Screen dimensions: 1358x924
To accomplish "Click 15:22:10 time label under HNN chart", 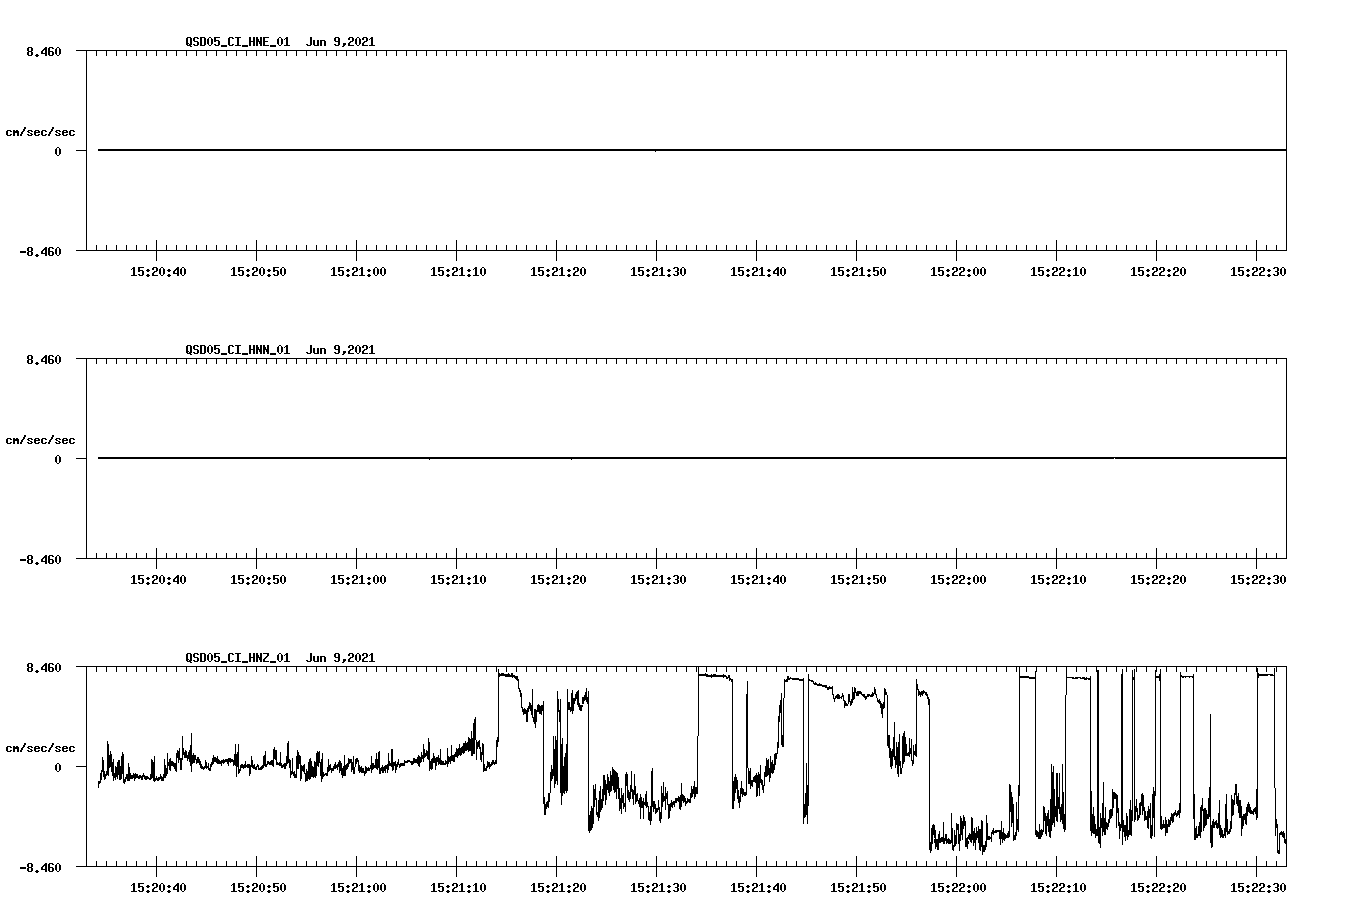I will [1058, 579].
